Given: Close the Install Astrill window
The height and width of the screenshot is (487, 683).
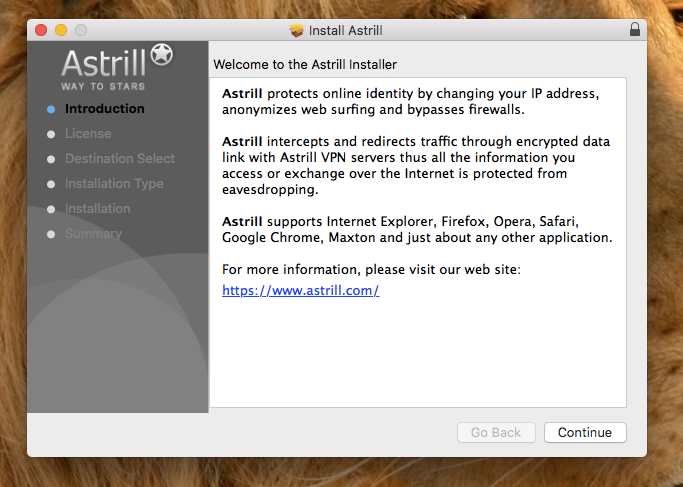Looking at the screenshot, I should point(41,30).
